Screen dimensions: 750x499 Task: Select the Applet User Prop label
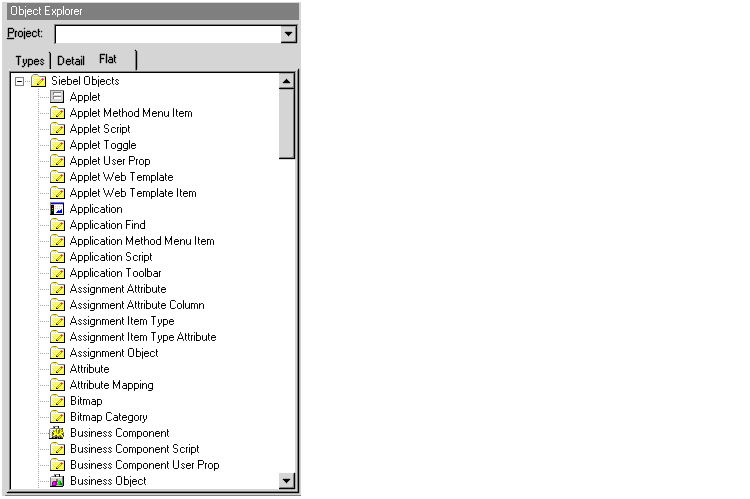(110, 161)
